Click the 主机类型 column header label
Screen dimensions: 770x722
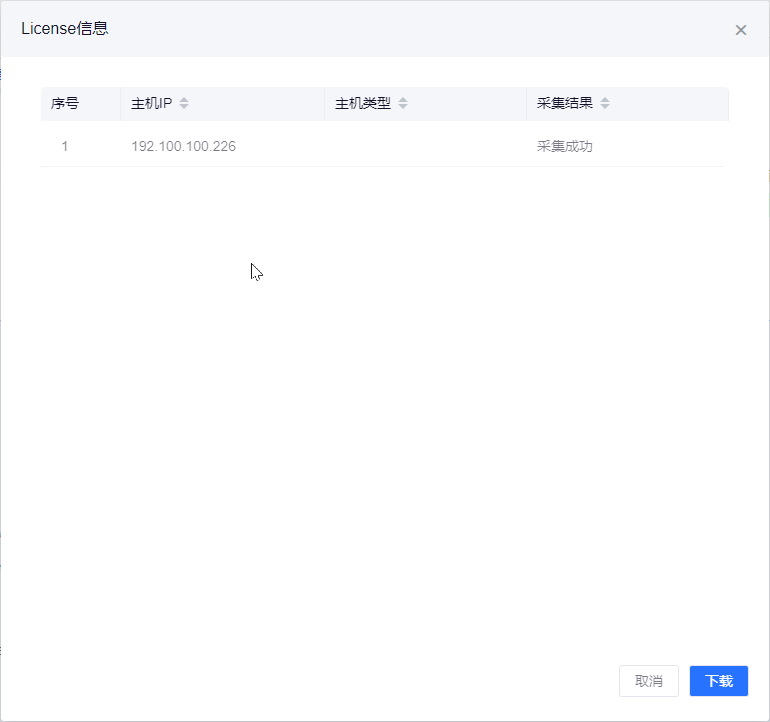tap(362, 103)
